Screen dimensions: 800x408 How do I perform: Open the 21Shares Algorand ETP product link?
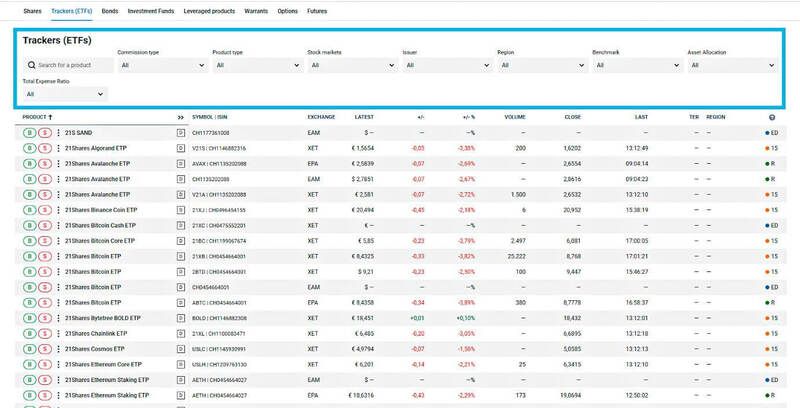pos(96,148)
